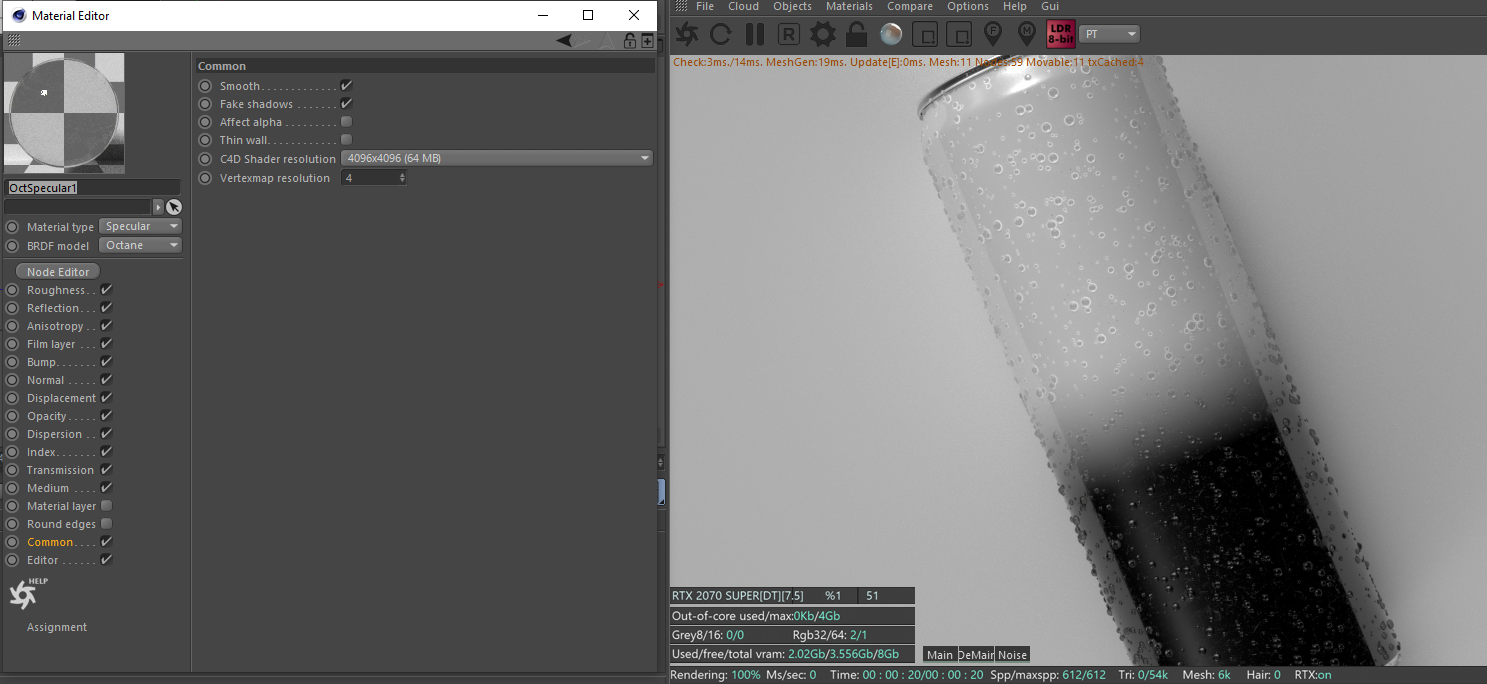The height and width of the screenshot is (684, 1487).
Task: Enable the Material layer checkbox
Action: 106,506
